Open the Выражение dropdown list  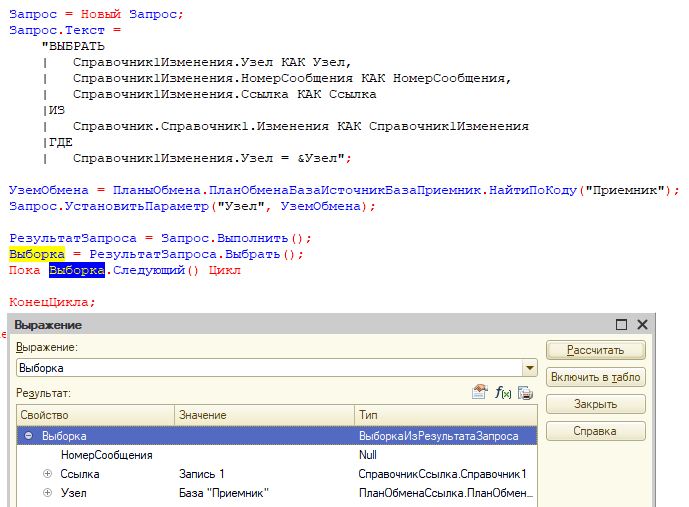[529, 368]
